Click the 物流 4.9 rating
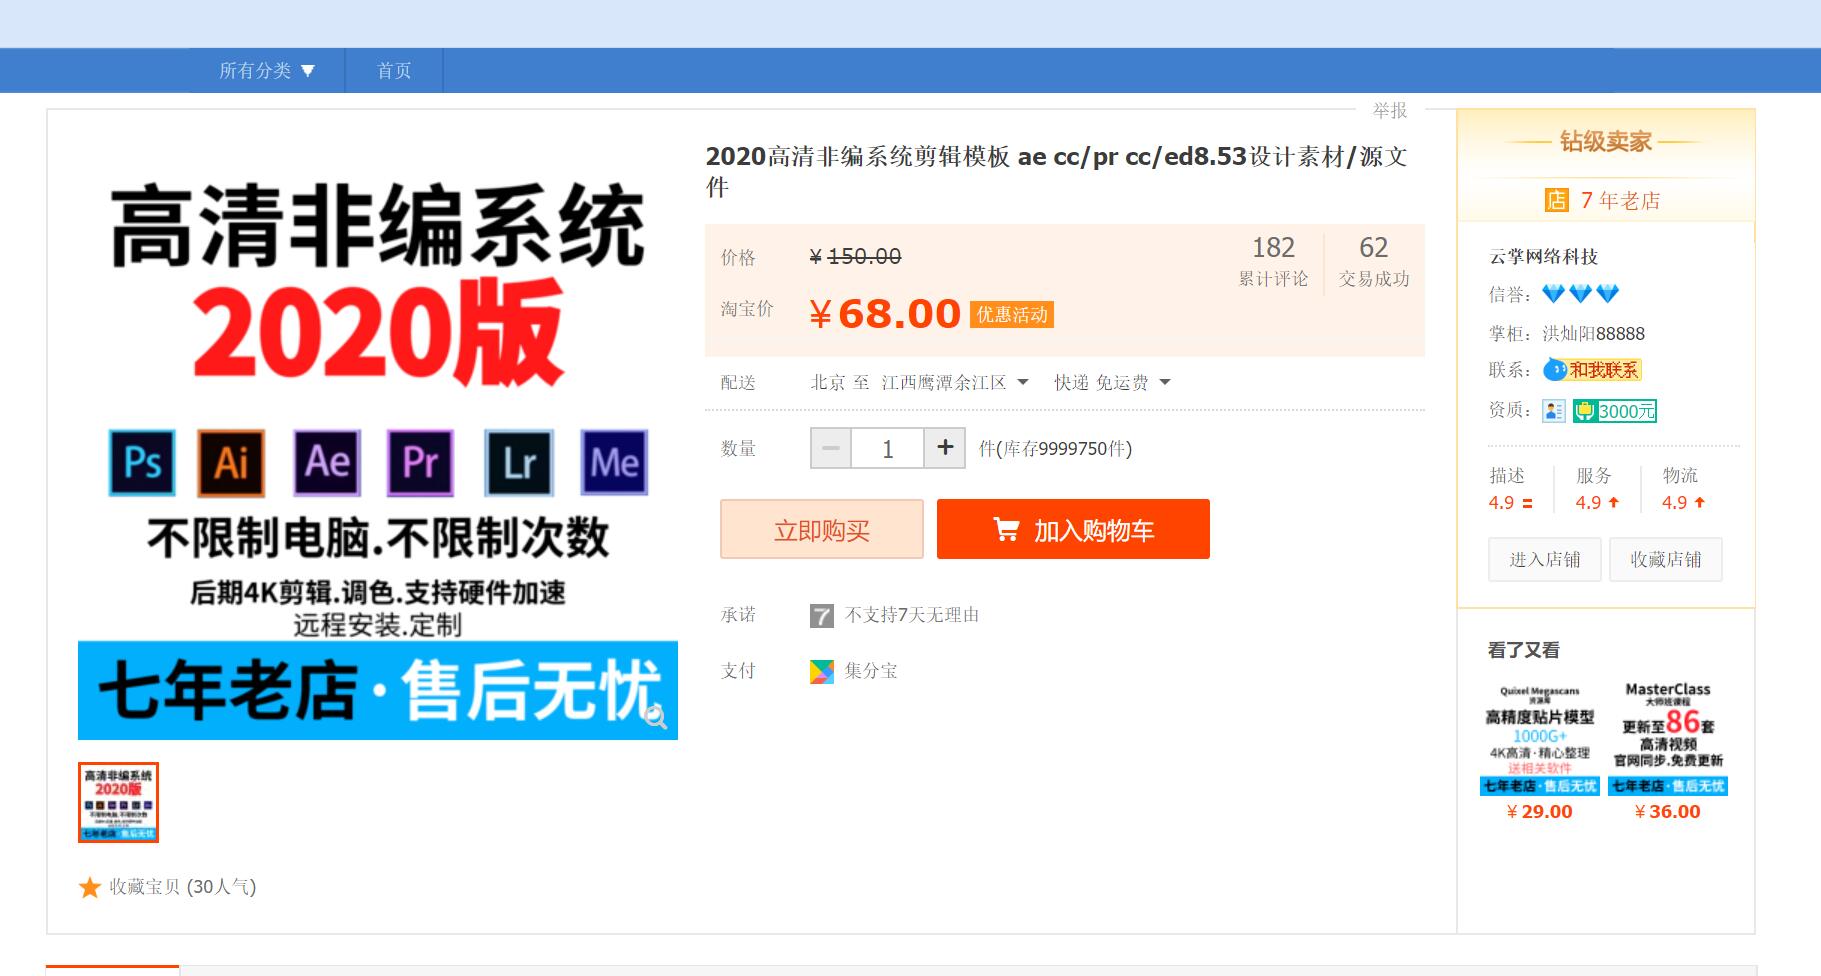The height and width of the screenshot is (976, 1821). [1683, 489]
